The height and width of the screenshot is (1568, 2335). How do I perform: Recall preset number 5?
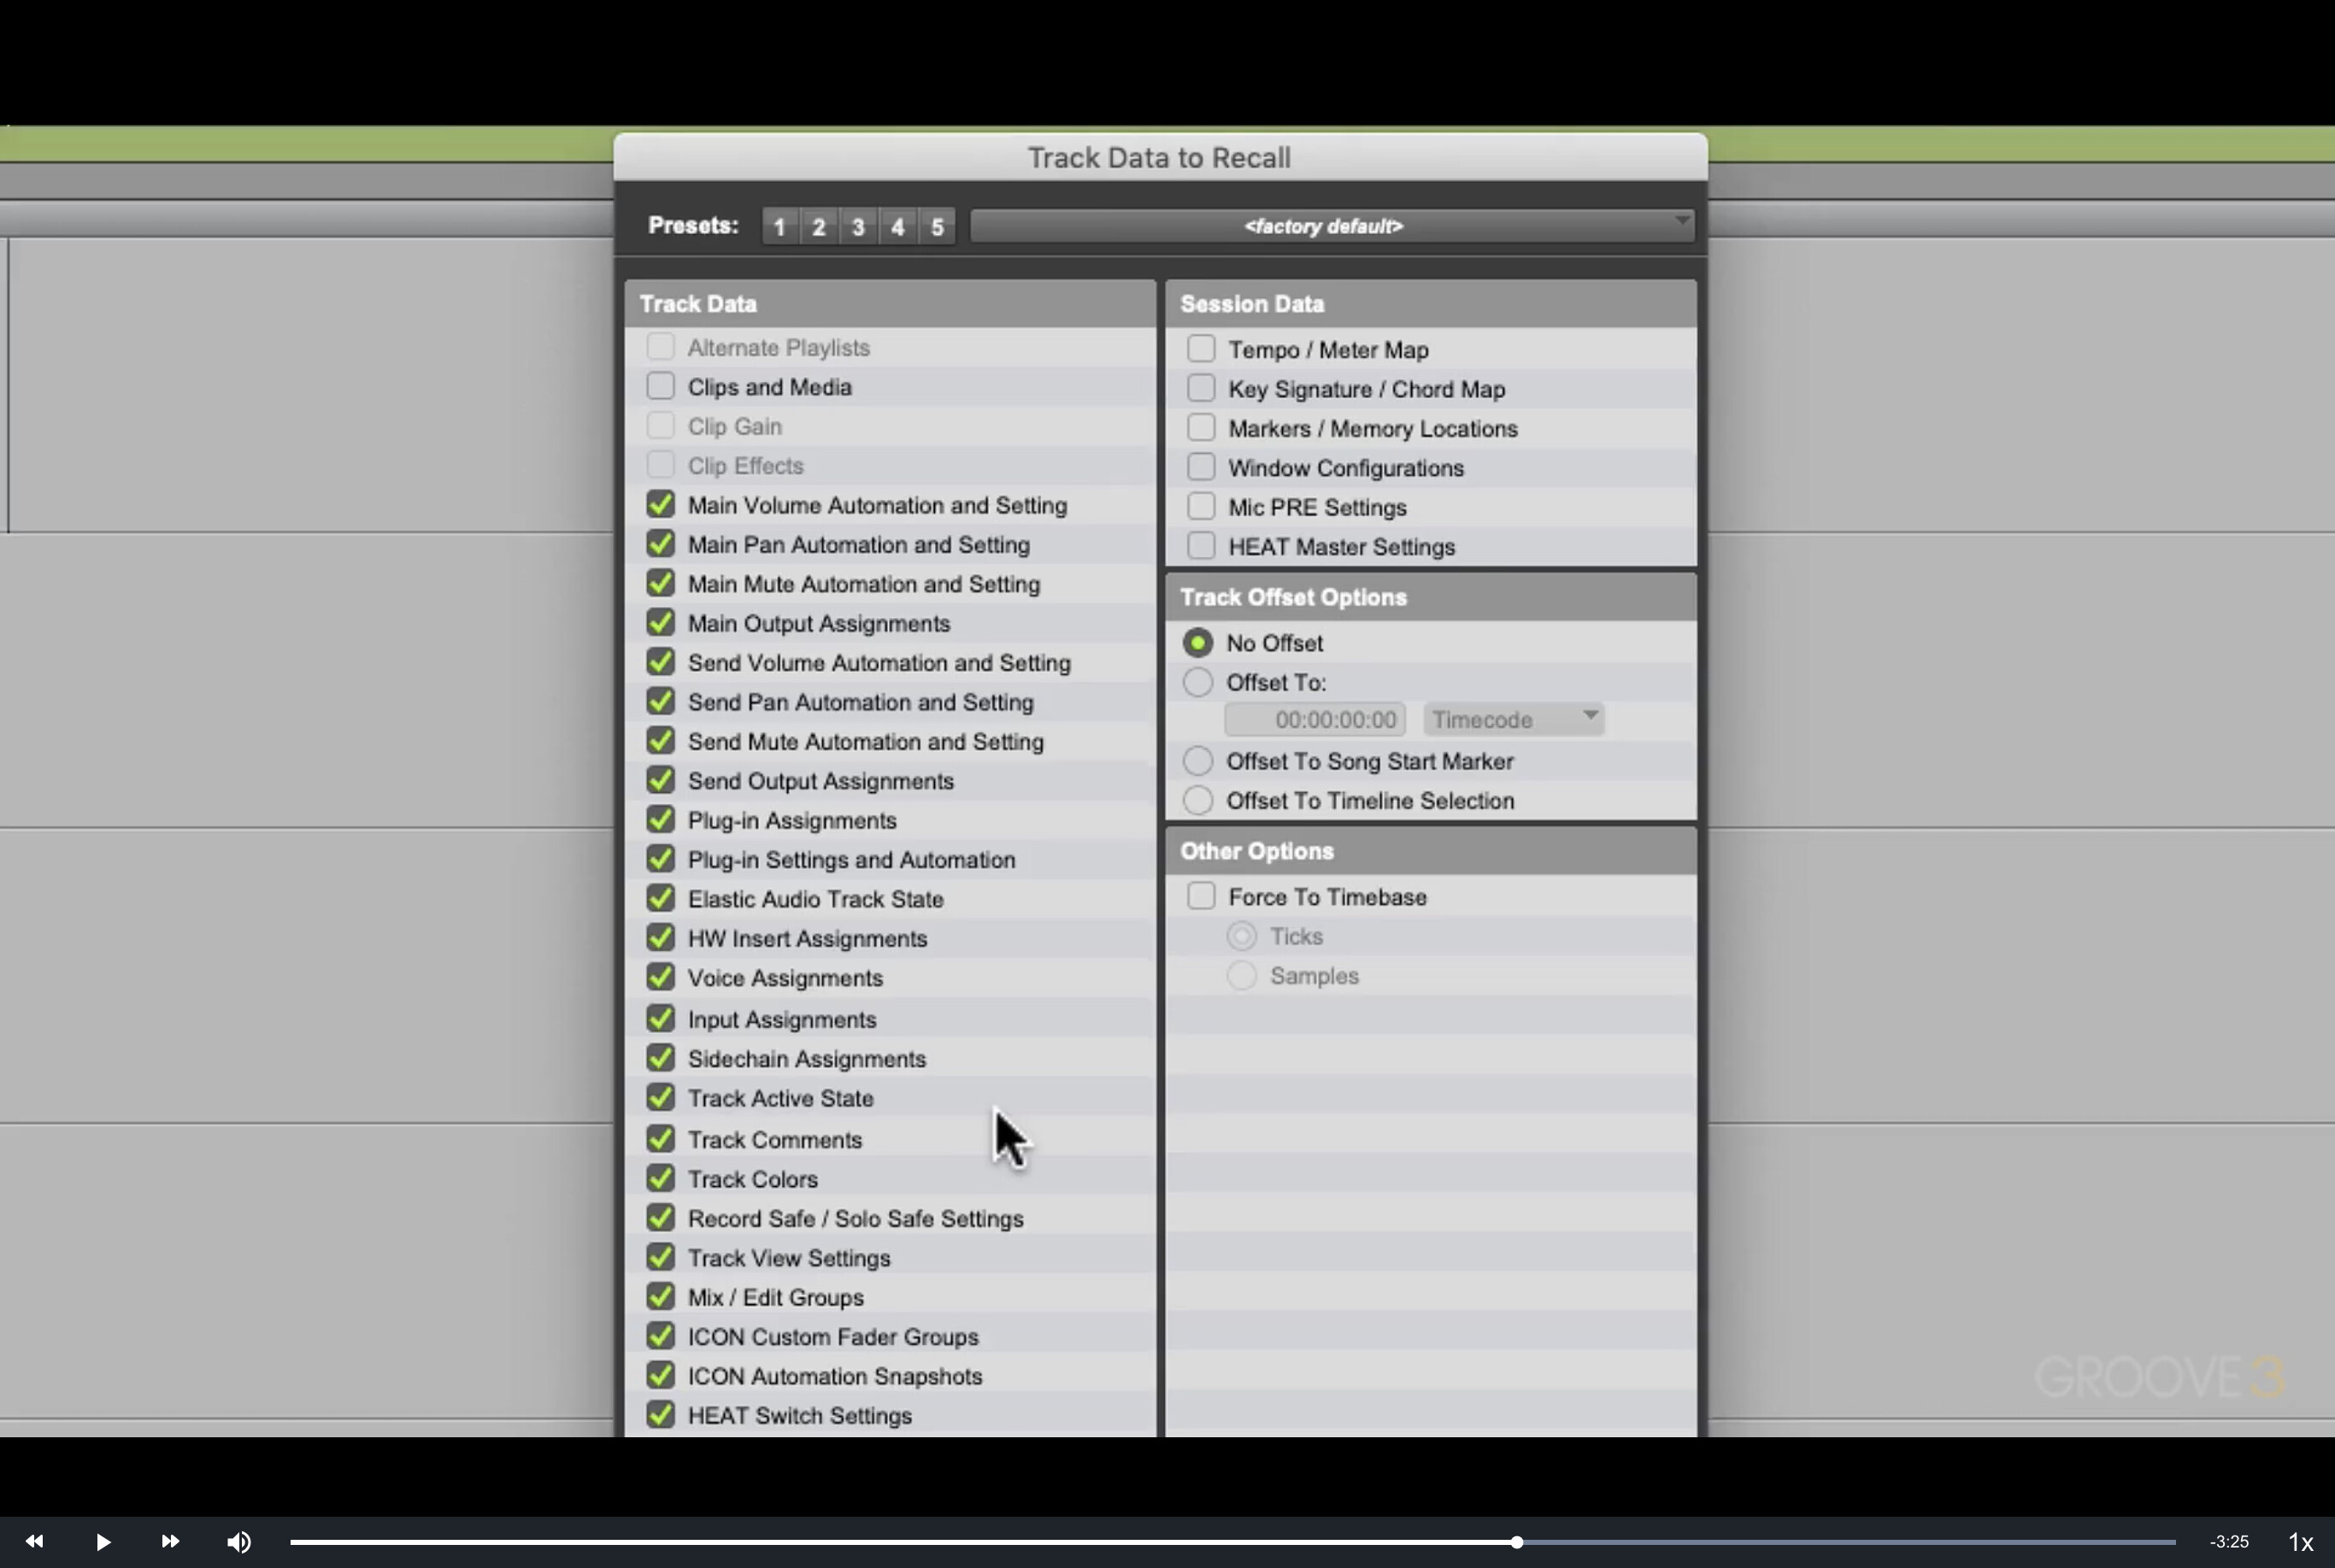pos(937,227)
